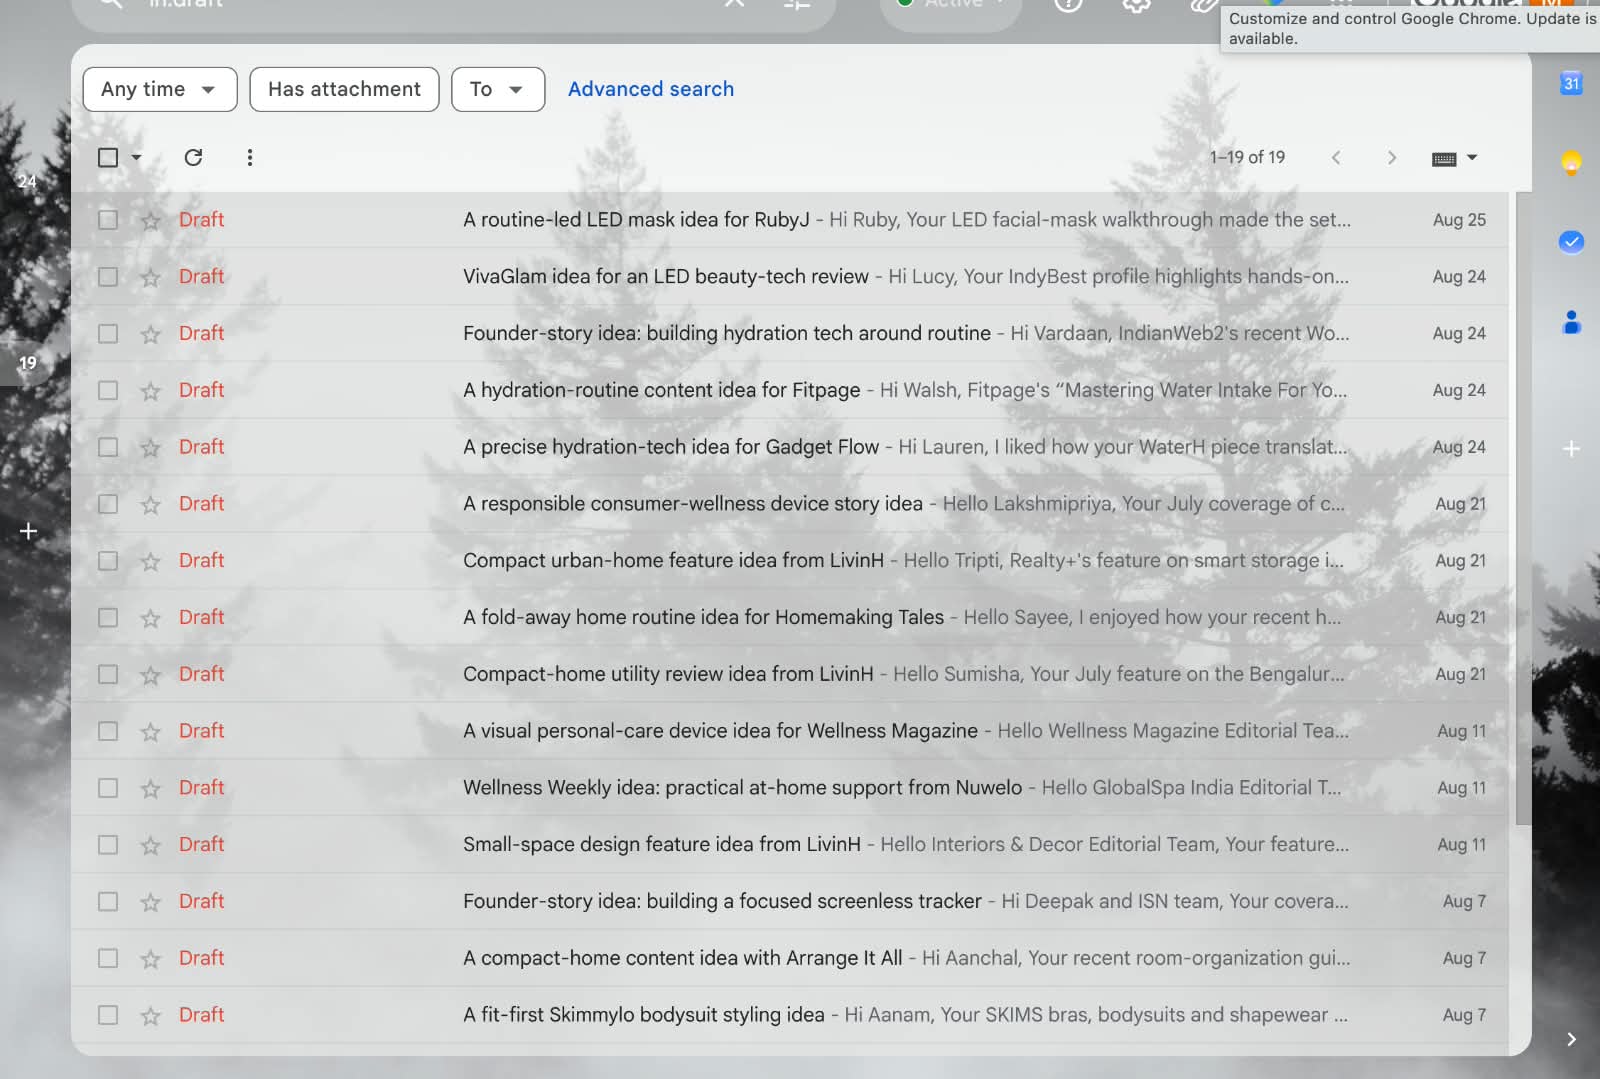The height and width of the screenshot is (1079, 1600).
Task: Open Google Tasks in side panel
Action: pyautogui.click(x=1571, y=242)
